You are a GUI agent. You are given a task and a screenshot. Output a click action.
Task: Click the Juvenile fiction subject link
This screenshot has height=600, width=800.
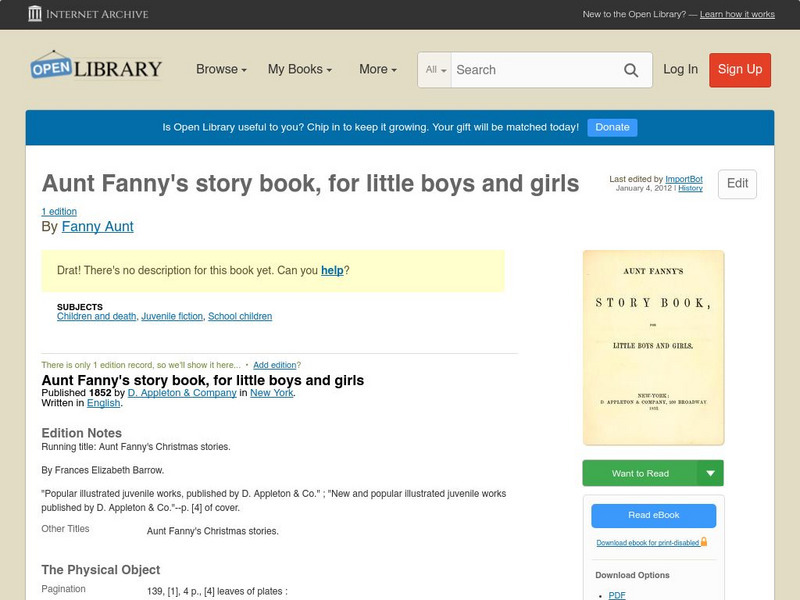172,316
